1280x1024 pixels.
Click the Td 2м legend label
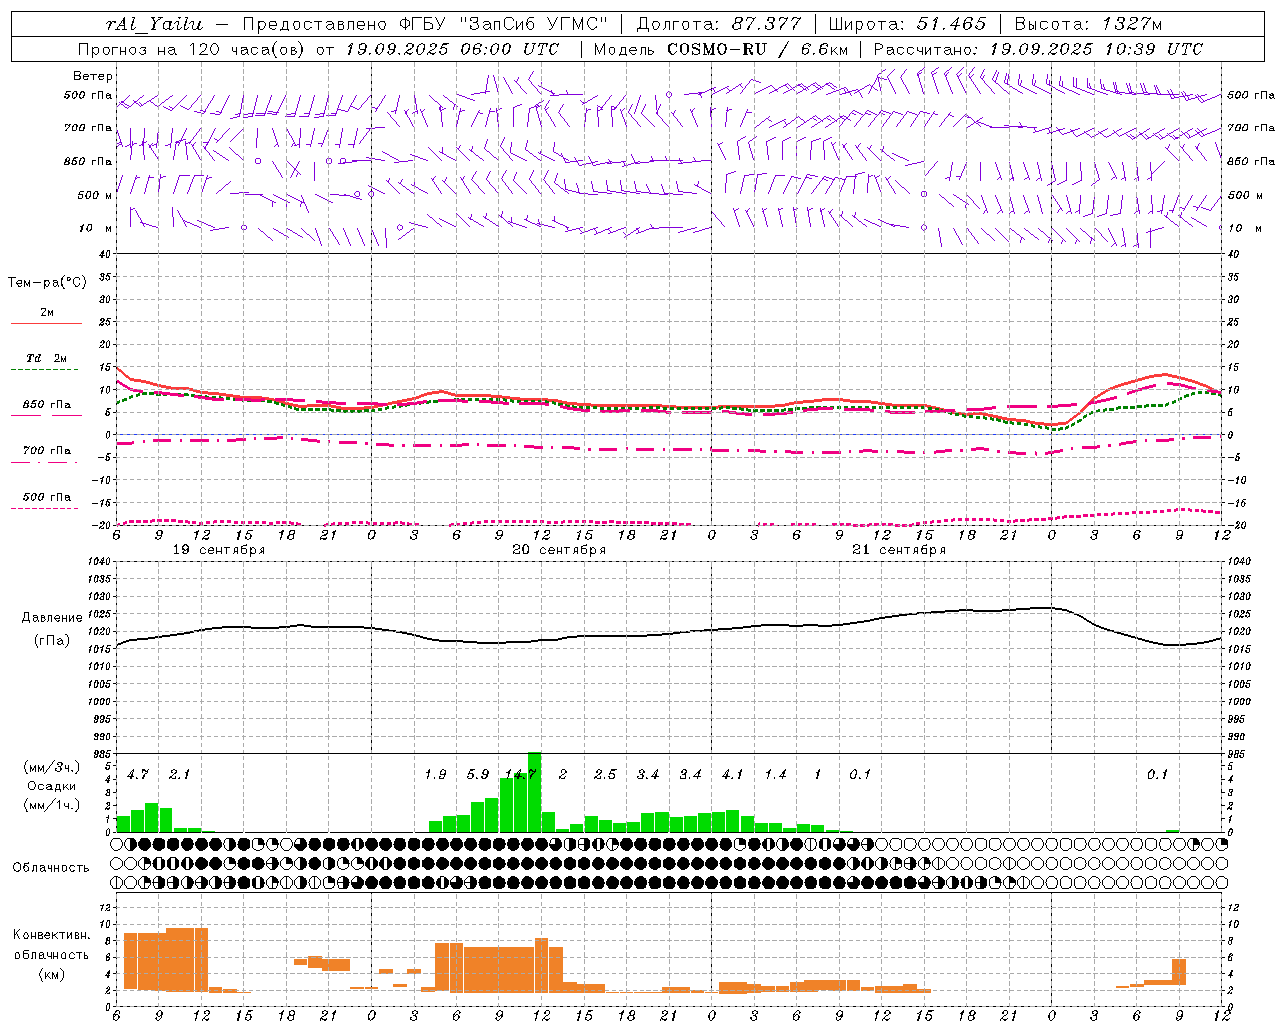(47, 358)
